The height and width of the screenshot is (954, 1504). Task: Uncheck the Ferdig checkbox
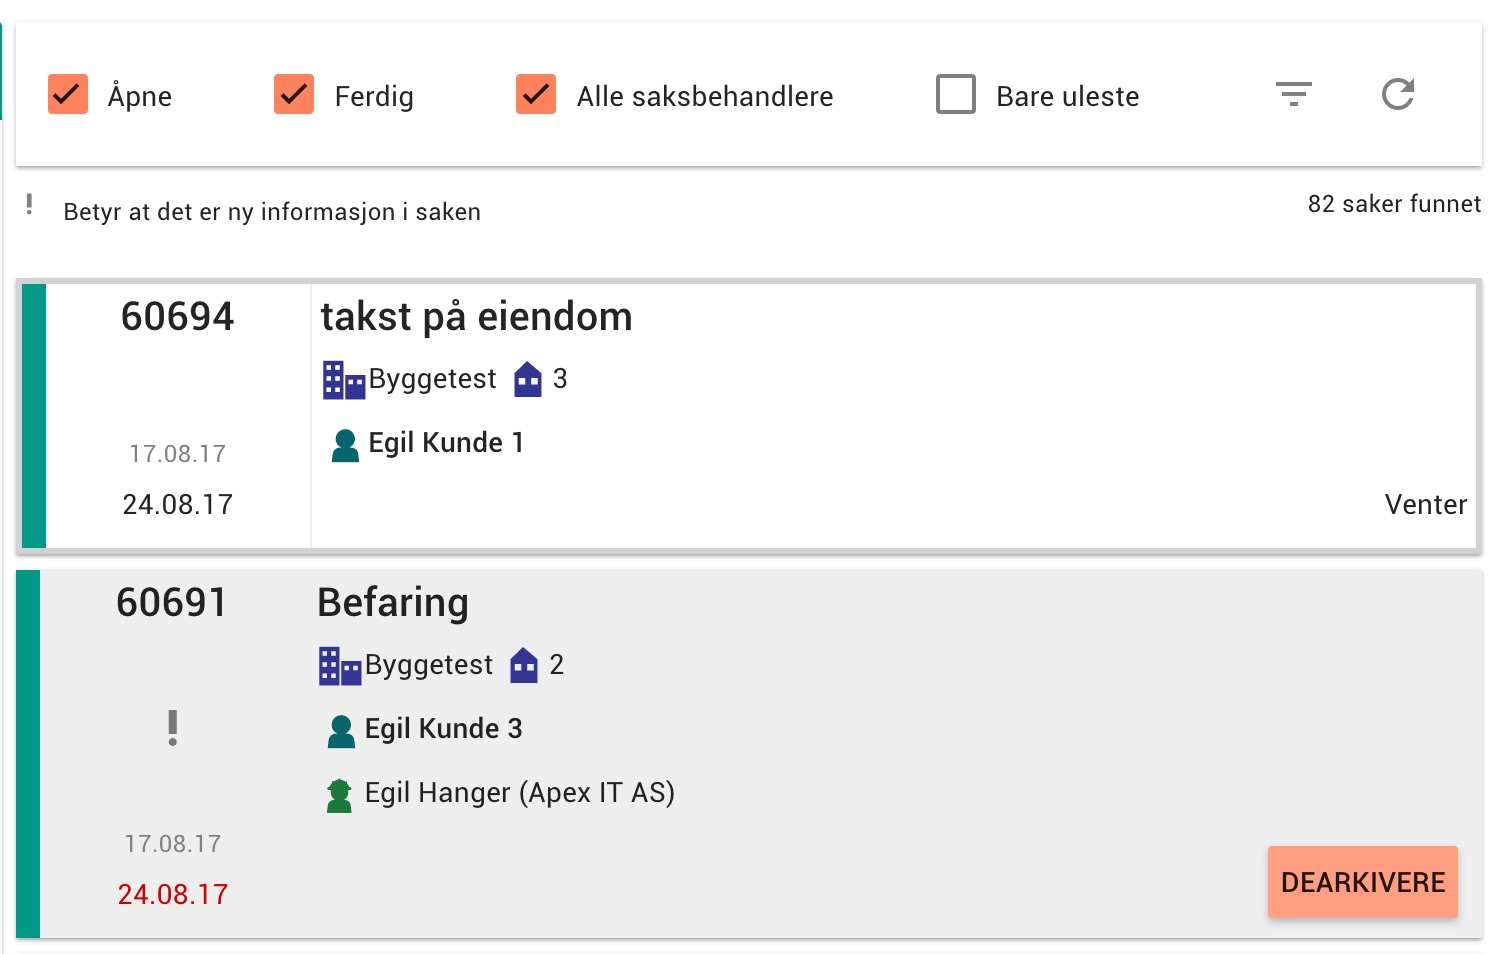point(294,95)
